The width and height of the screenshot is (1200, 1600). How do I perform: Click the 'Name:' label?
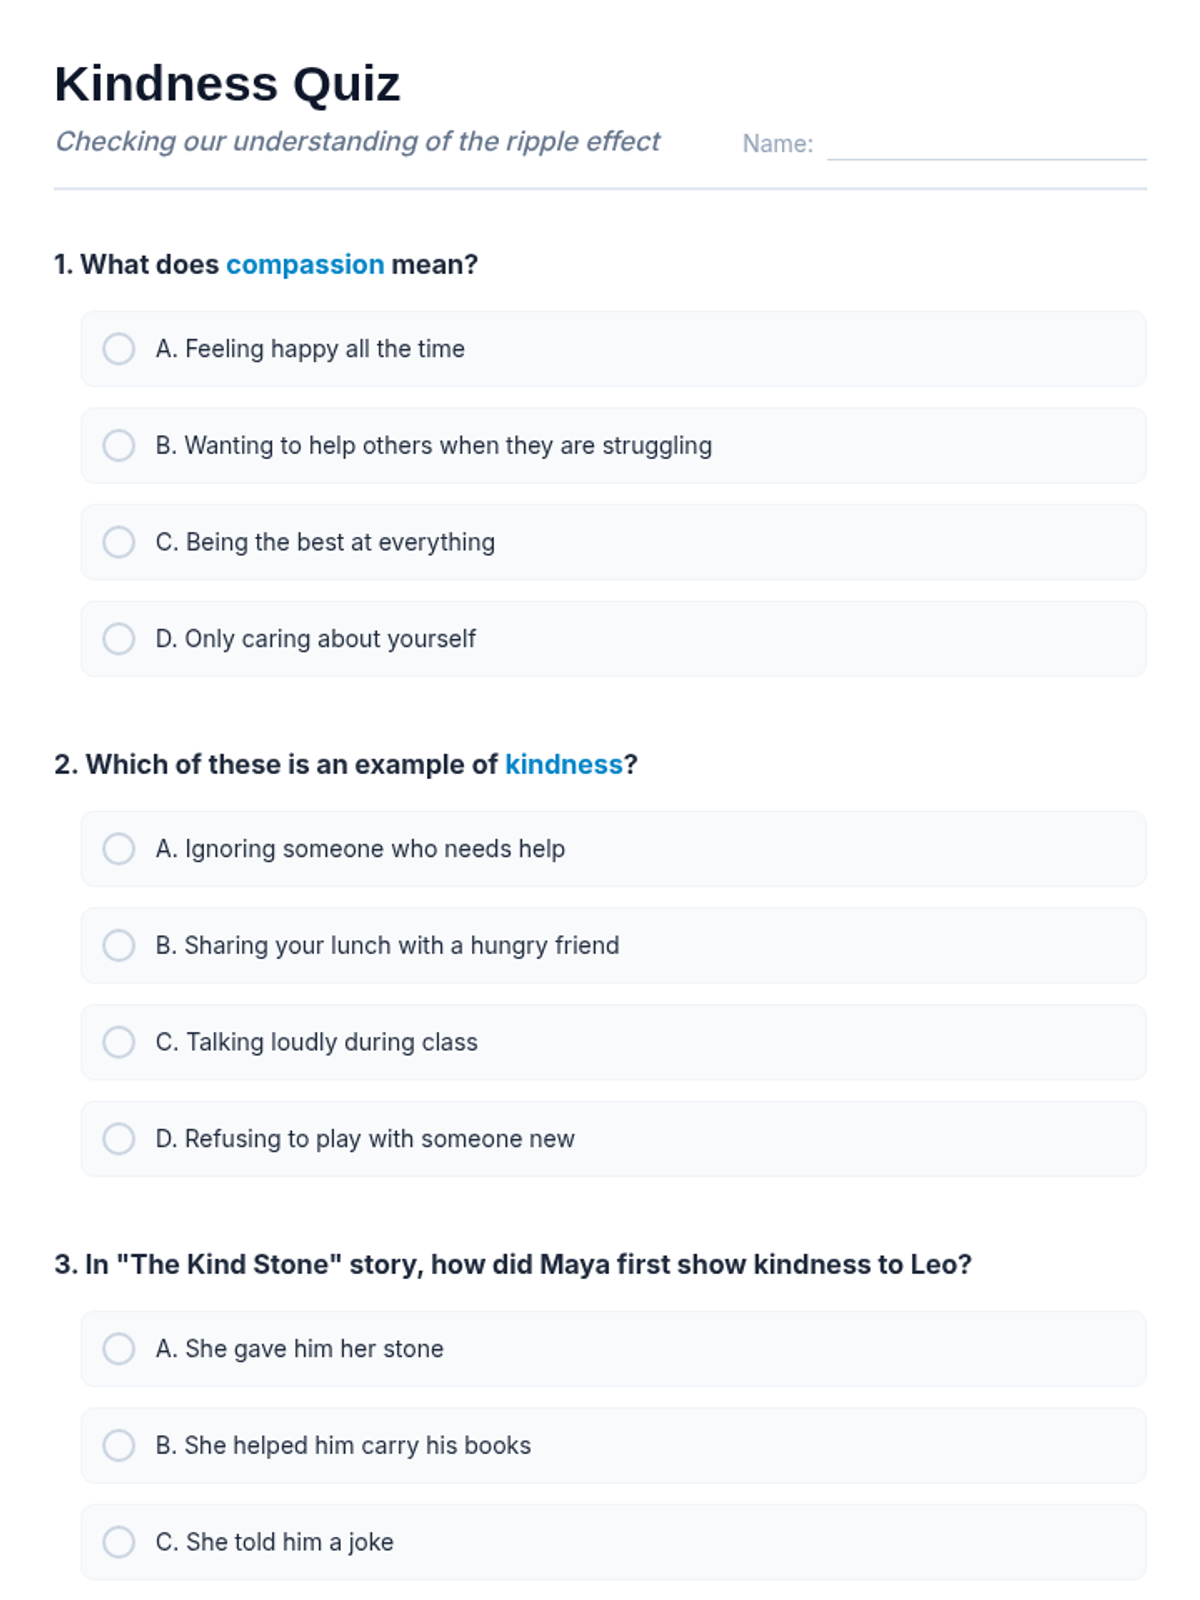(x=777, y=144)
